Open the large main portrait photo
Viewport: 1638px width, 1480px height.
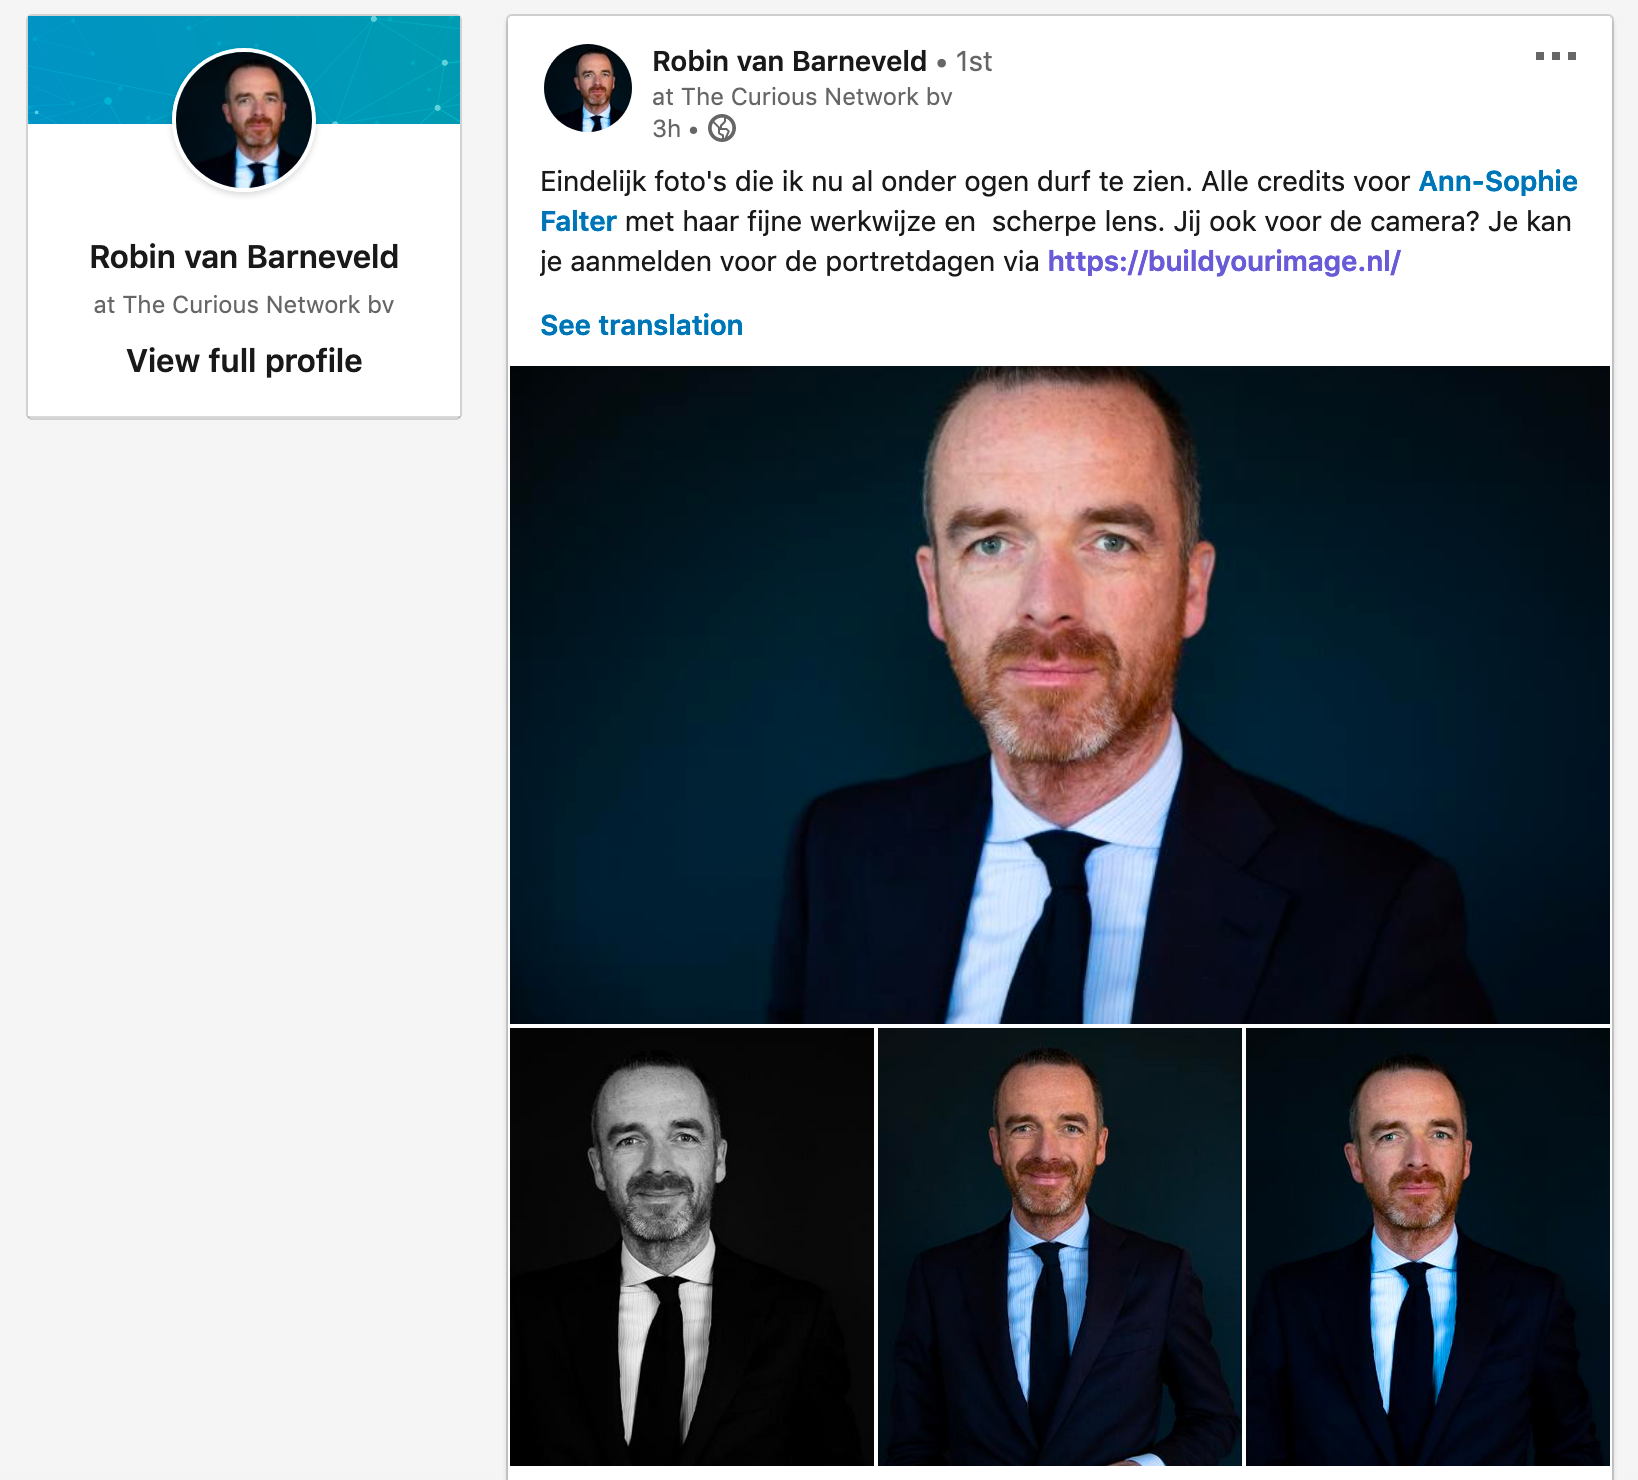(1060, 695)
